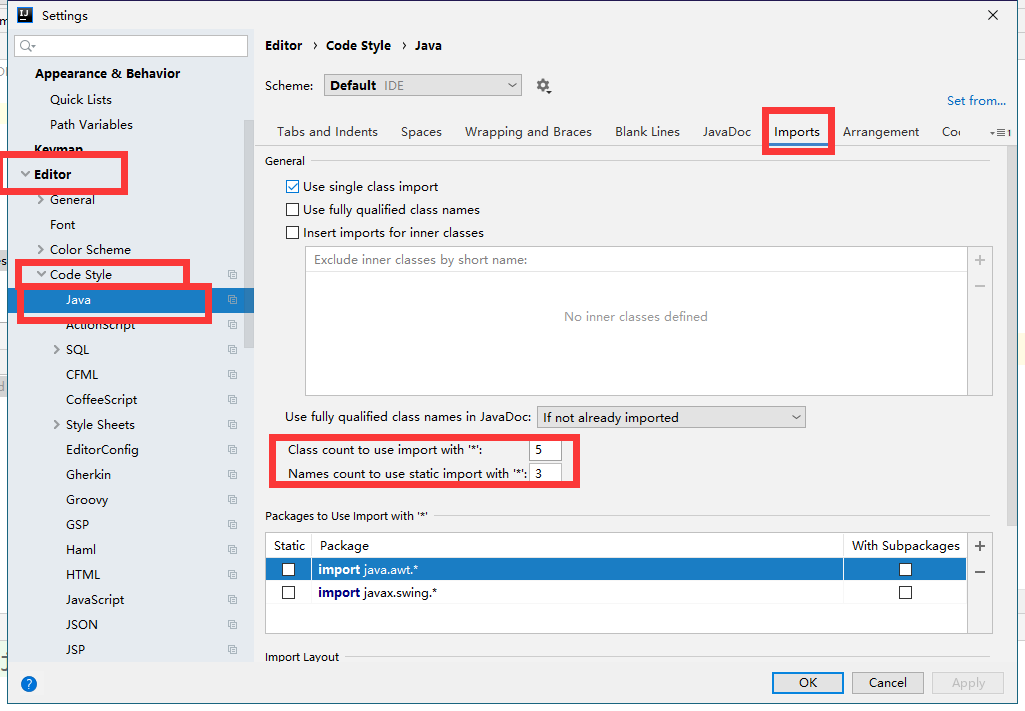Click copy icon next to HTML
The image size is (1025, 711).
pos(232,574)
